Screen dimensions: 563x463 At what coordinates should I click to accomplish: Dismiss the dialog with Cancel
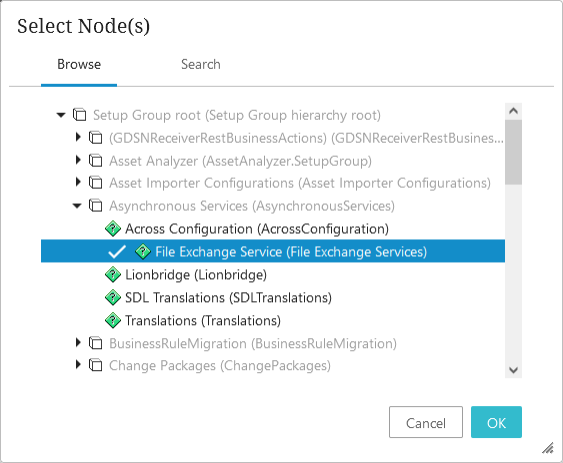[x=426, y=422]
